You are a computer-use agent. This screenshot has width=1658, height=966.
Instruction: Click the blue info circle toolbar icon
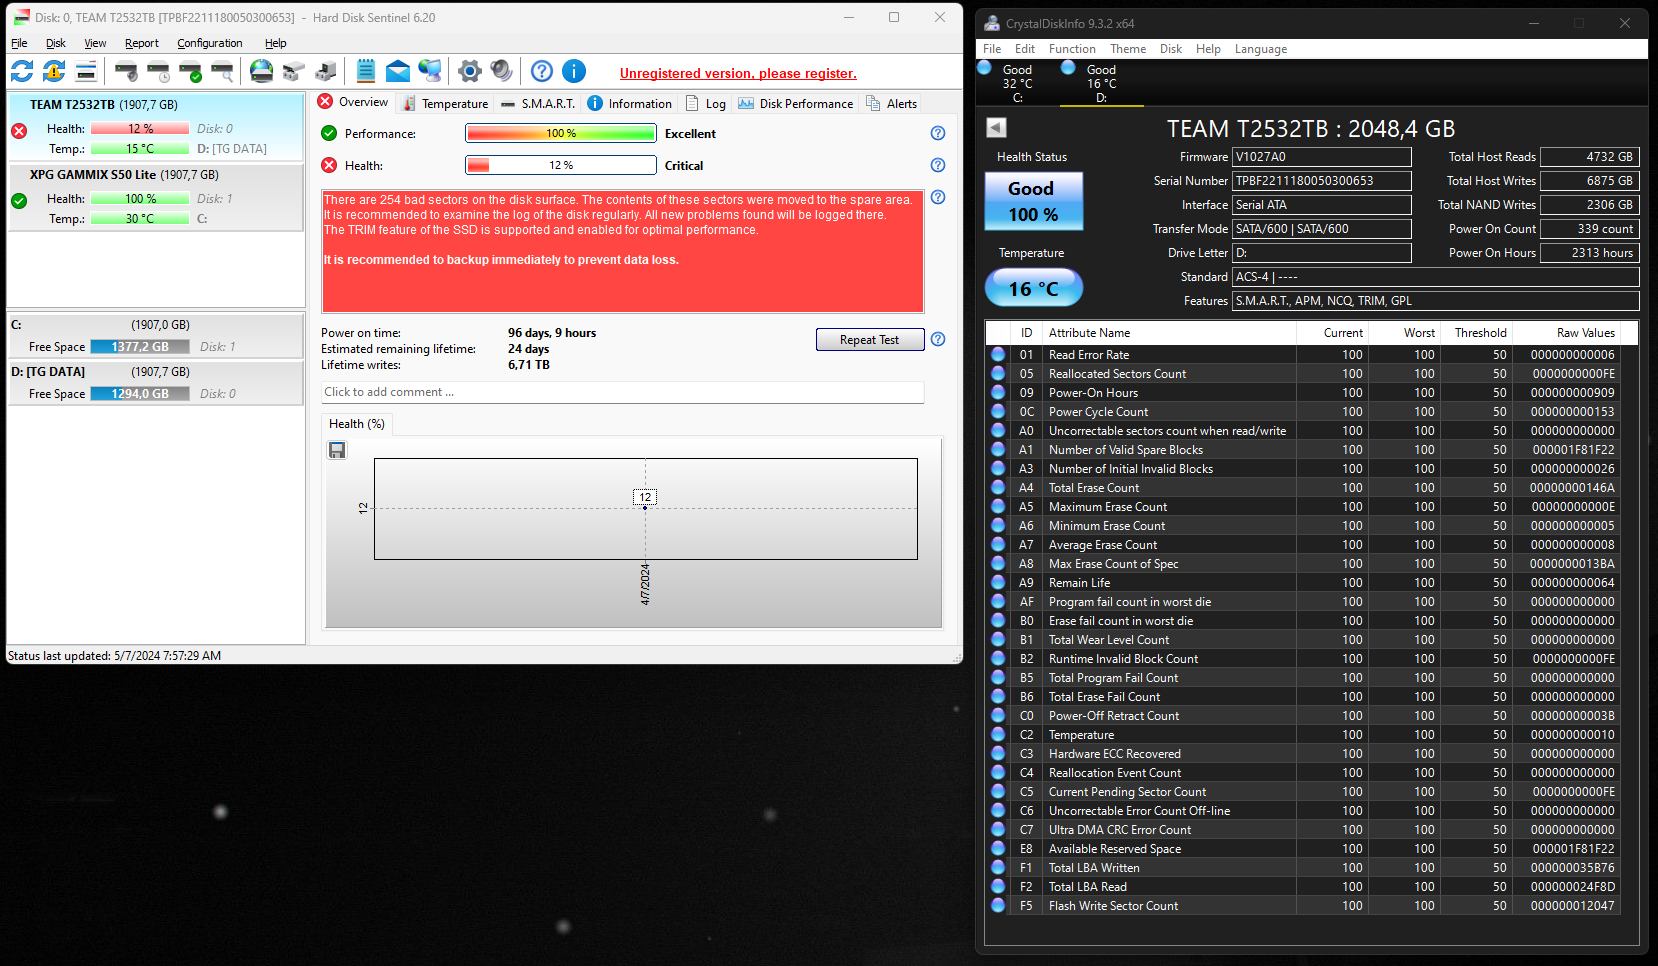(574, 71)
